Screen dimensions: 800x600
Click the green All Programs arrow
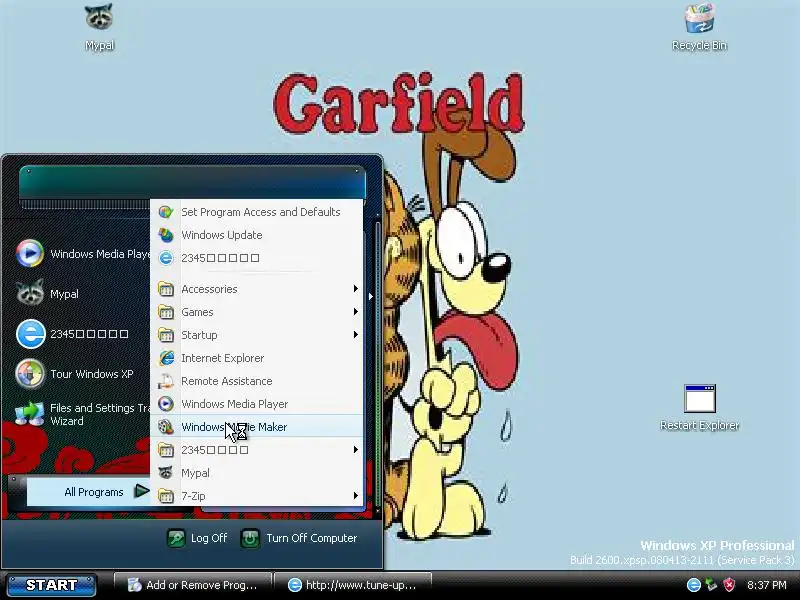tap(141, 491)
